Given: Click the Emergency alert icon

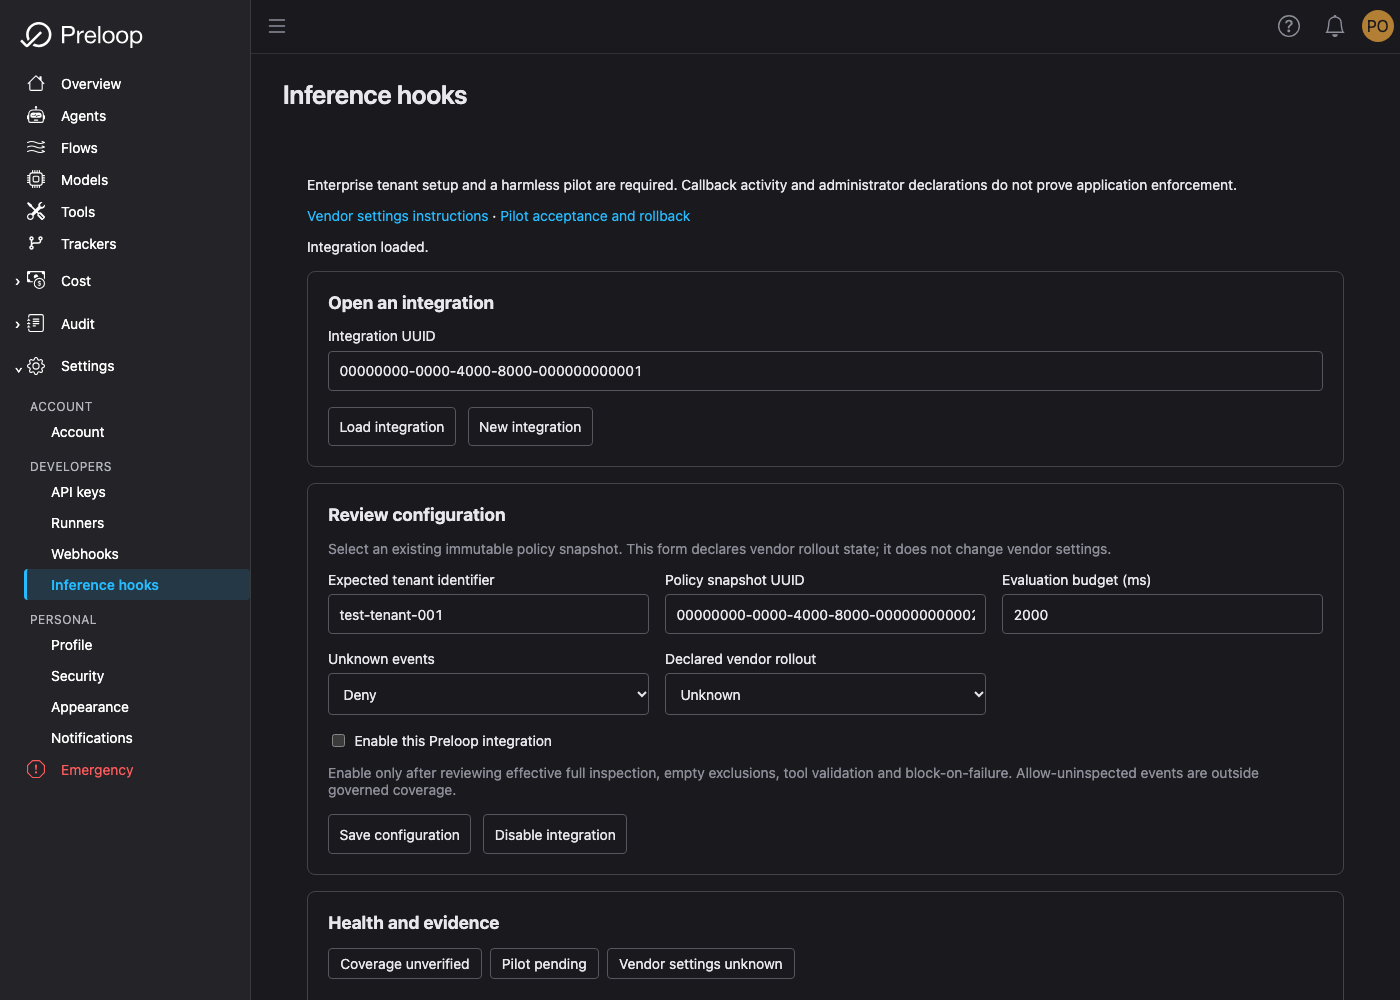Looking at the screenshot, I should (36, 770).
